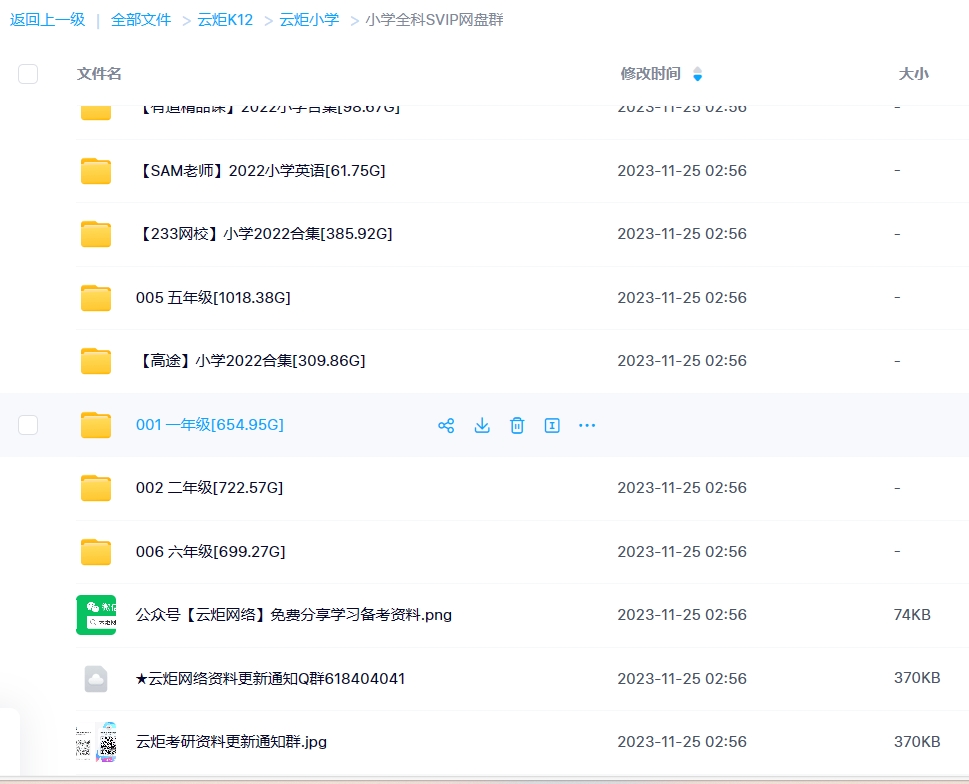The height and width of the screenshot is (784, 969).
Task: Click 006 六年级 folder icon
Action: pos(96,552)
